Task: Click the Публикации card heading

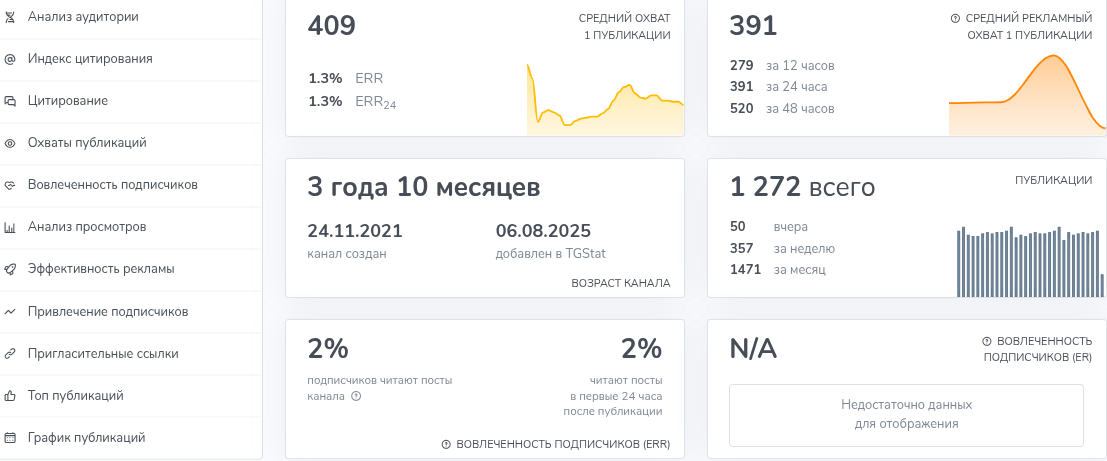Action: 1054,180
